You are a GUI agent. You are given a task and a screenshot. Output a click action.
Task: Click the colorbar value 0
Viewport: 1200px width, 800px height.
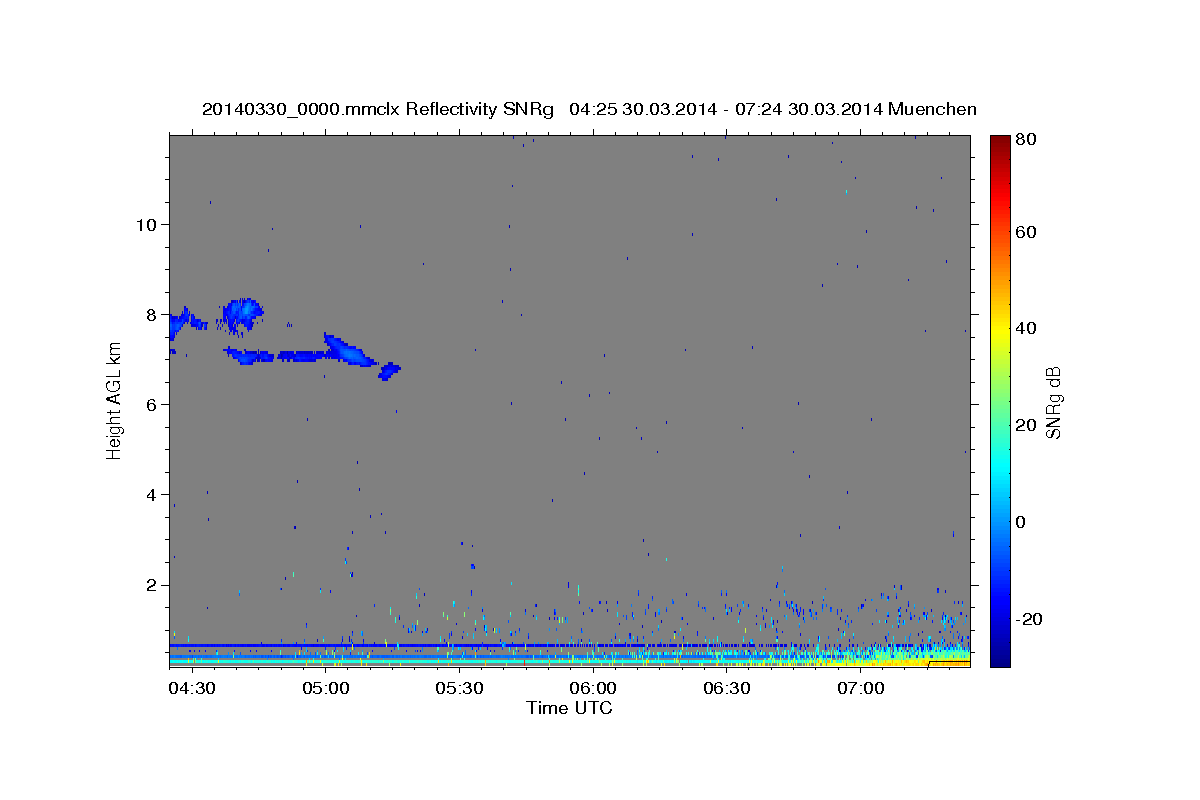click(1020, 522)
